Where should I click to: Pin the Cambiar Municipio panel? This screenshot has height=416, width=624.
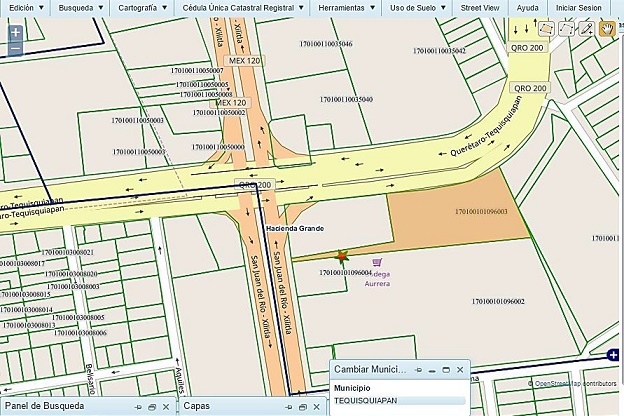419,369
